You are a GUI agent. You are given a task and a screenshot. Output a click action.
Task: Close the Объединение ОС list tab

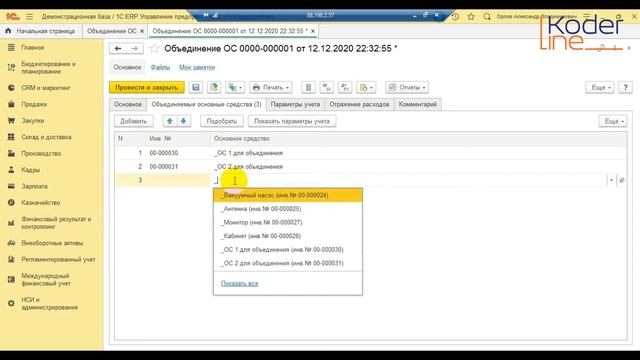pos(142,31)
